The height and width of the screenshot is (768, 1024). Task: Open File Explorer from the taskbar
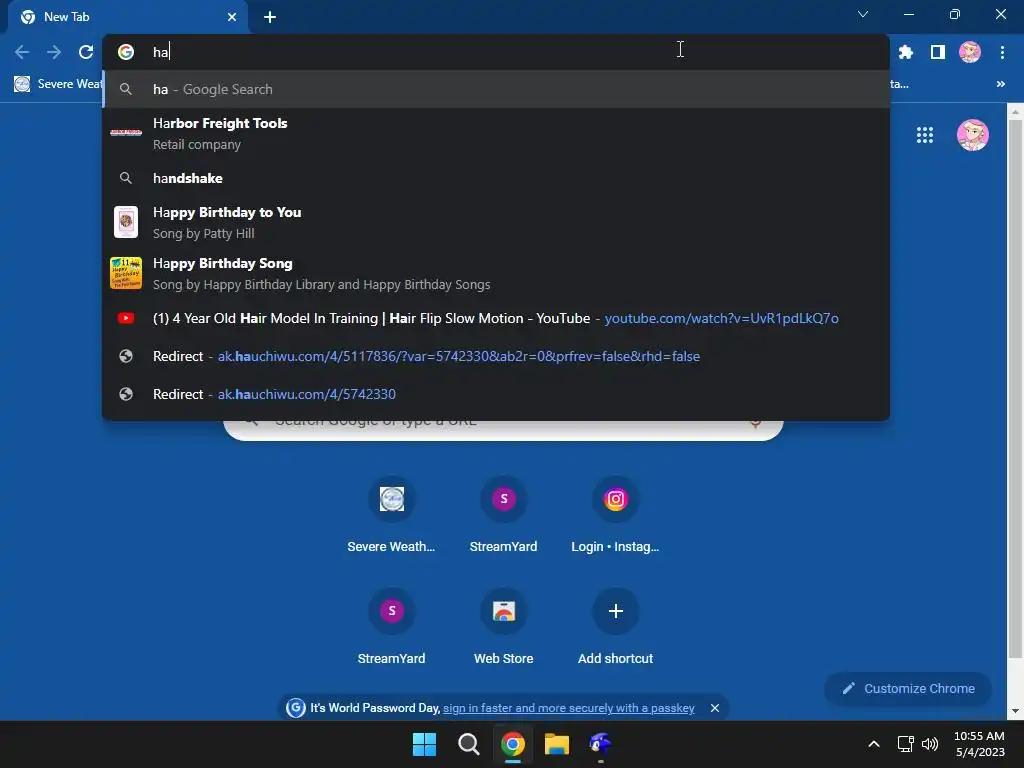pyautogui.click(x=557, y=744)
